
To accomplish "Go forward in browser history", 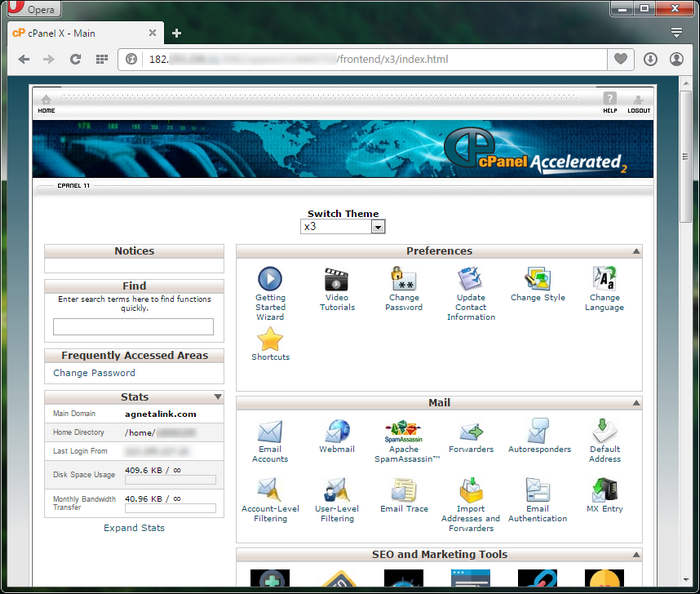I will 49,59.
